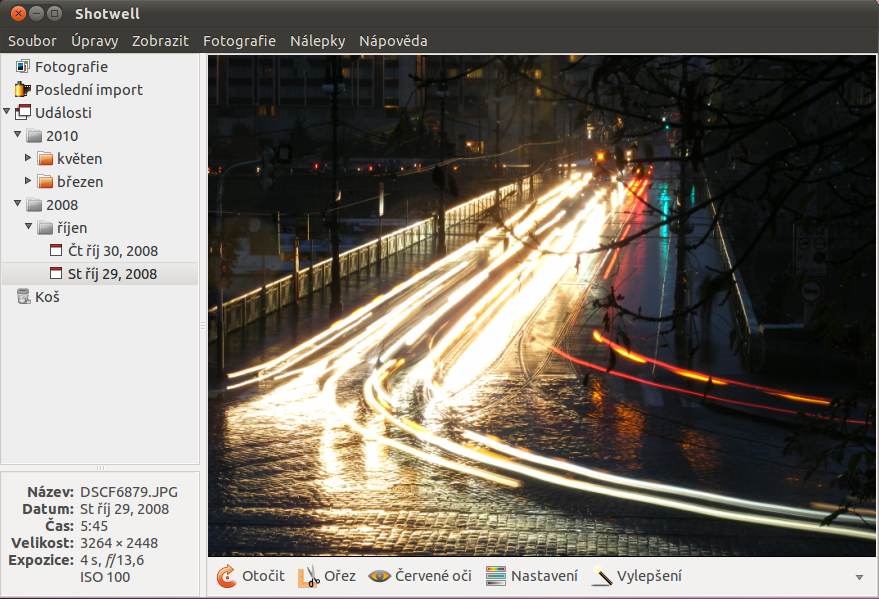The image size is (879, 599).
Task: Click the file name DSCF6879.JPG
Action: click(129, 492)
